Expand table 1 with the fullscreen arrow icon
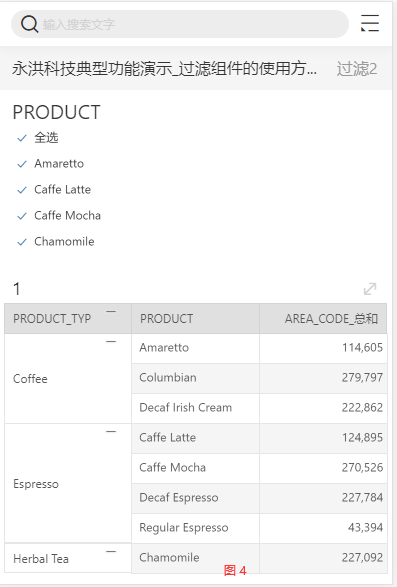Image resolution: width=397 pixels, height=587 pixels. click(370, 289)
